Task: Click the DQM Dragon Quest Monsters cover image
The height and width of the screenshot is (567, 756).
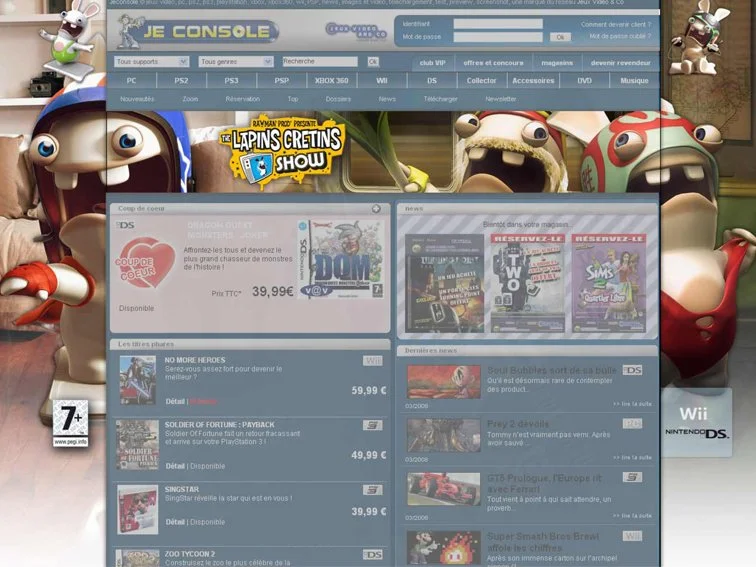Action: pos(341,259)
